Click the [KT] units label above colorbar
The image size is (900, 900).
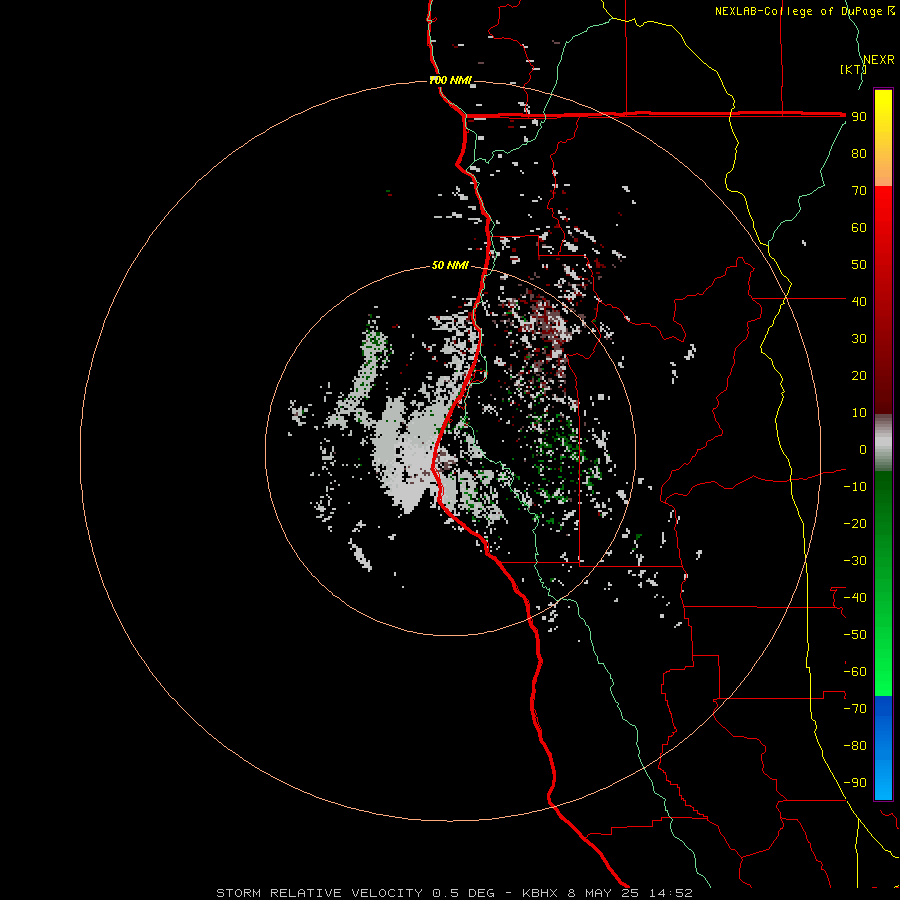coord(854,69)
